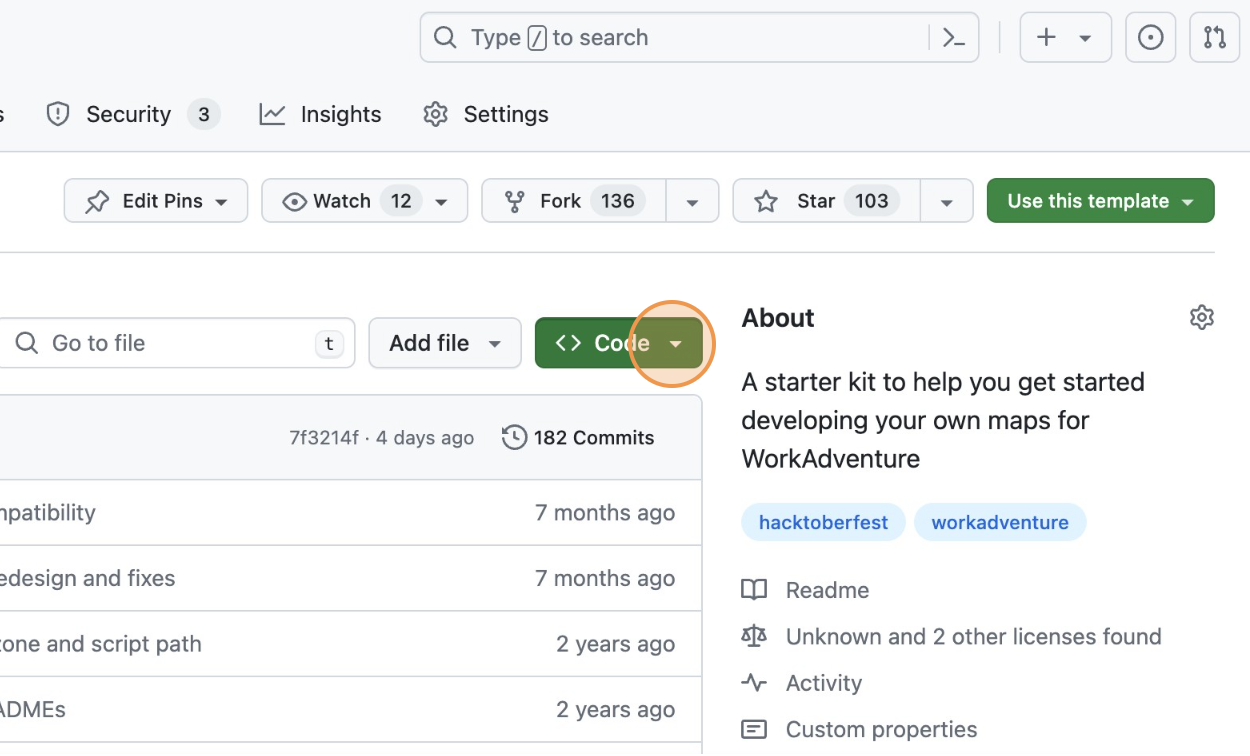Image resolution: width=1250 pixels, height=756 pixels.
Task: Click the Issues circle icon in header
Action: coord(1151,38)
